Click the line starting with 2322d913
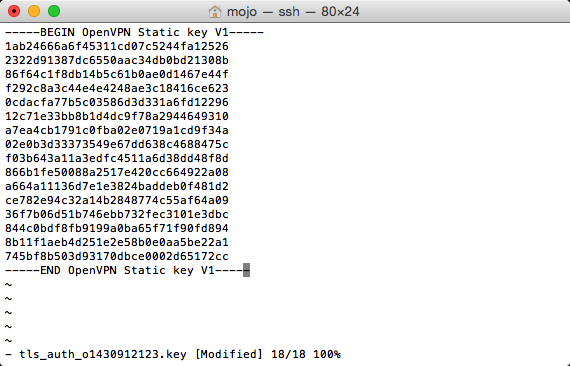The width and height of the screenshot is (570, 366). click(117, 60)
